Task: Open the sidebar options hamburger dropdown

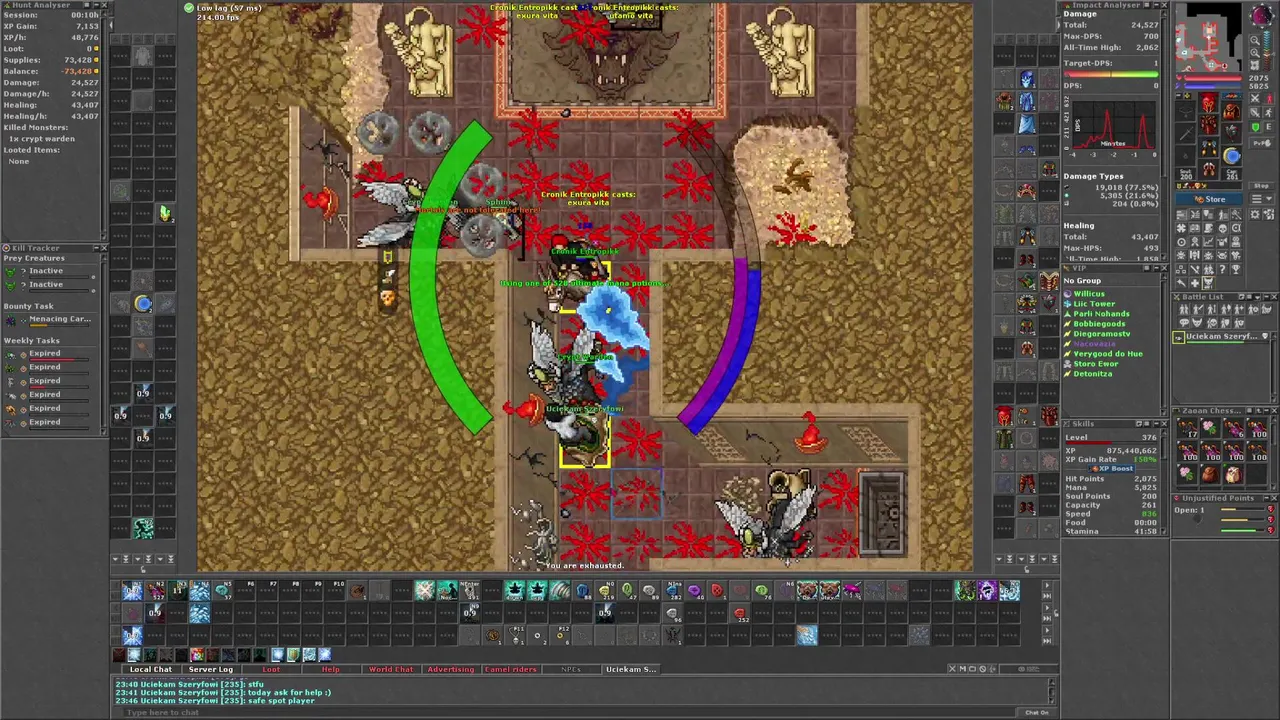Action: [1262, 199]
